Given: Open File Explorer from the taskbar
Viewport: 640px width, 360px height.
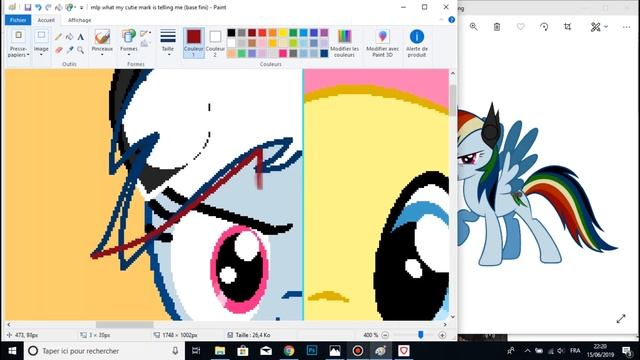Looking at the screenshot, I should [220, 351].
